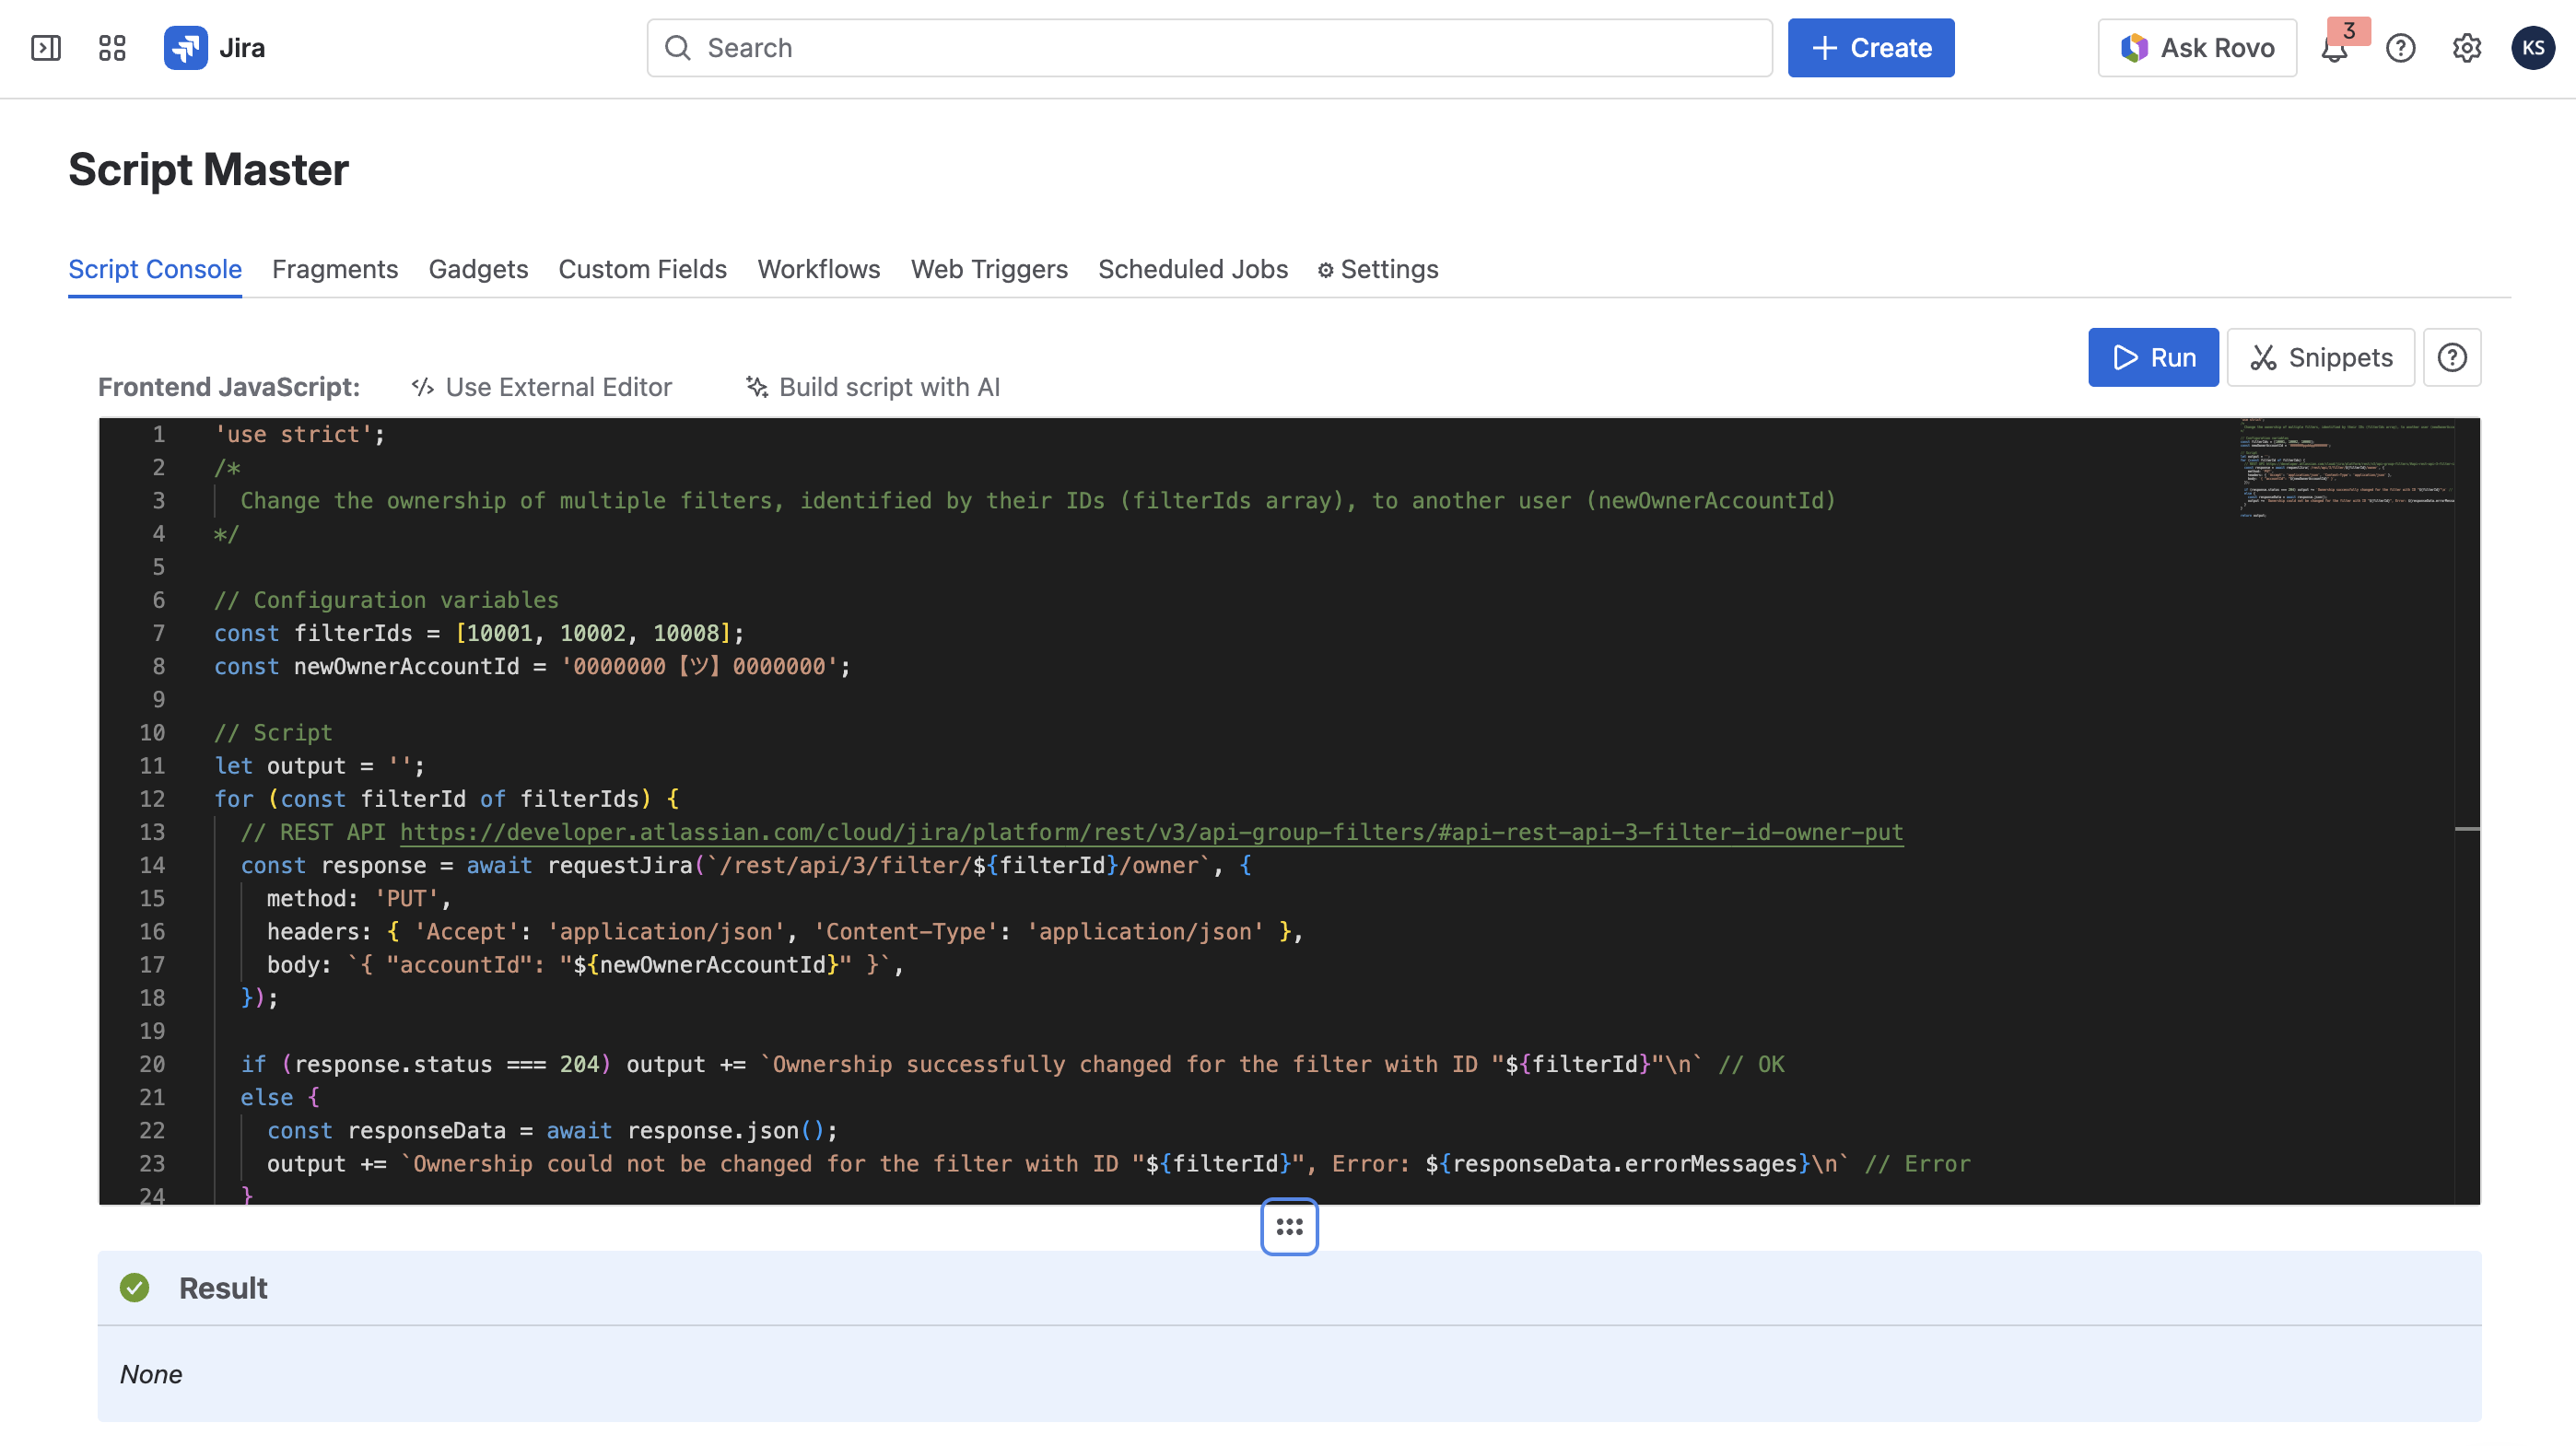Open the app switcher grid icon
The height and width of the screenshot is (1446, 2576).
coord(112,48)
